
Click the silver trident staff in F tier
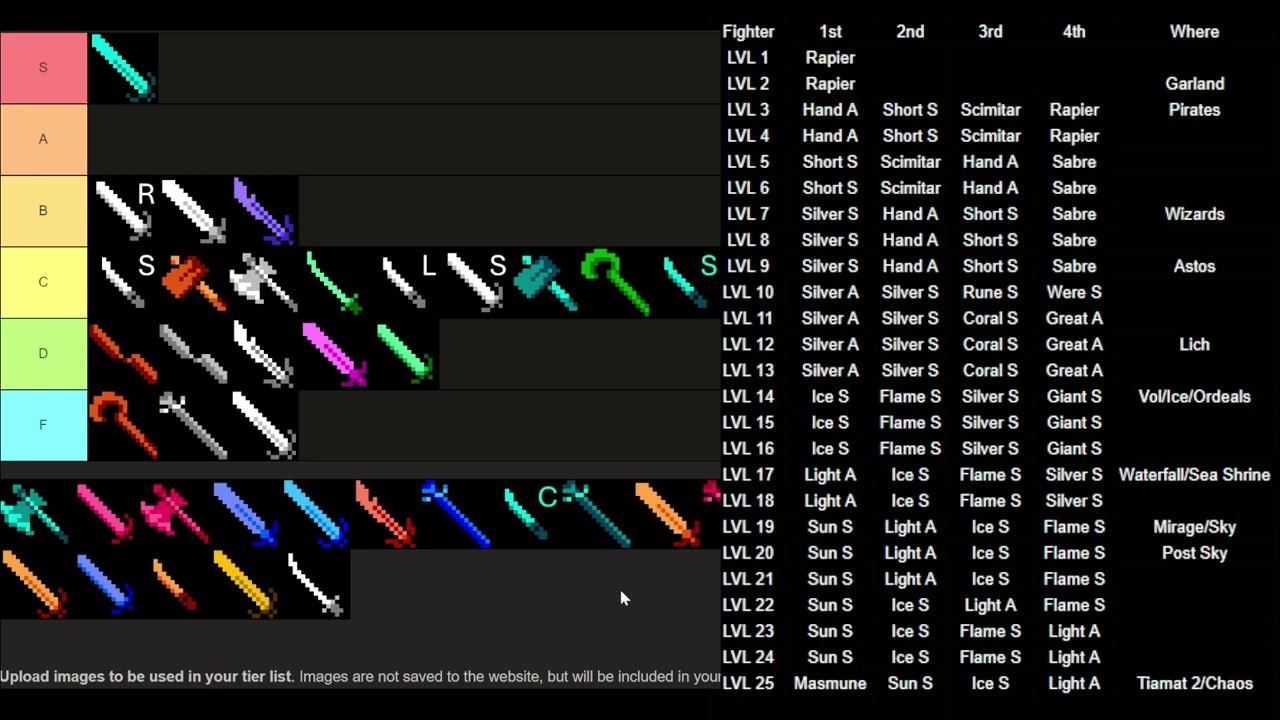(193, 425)
